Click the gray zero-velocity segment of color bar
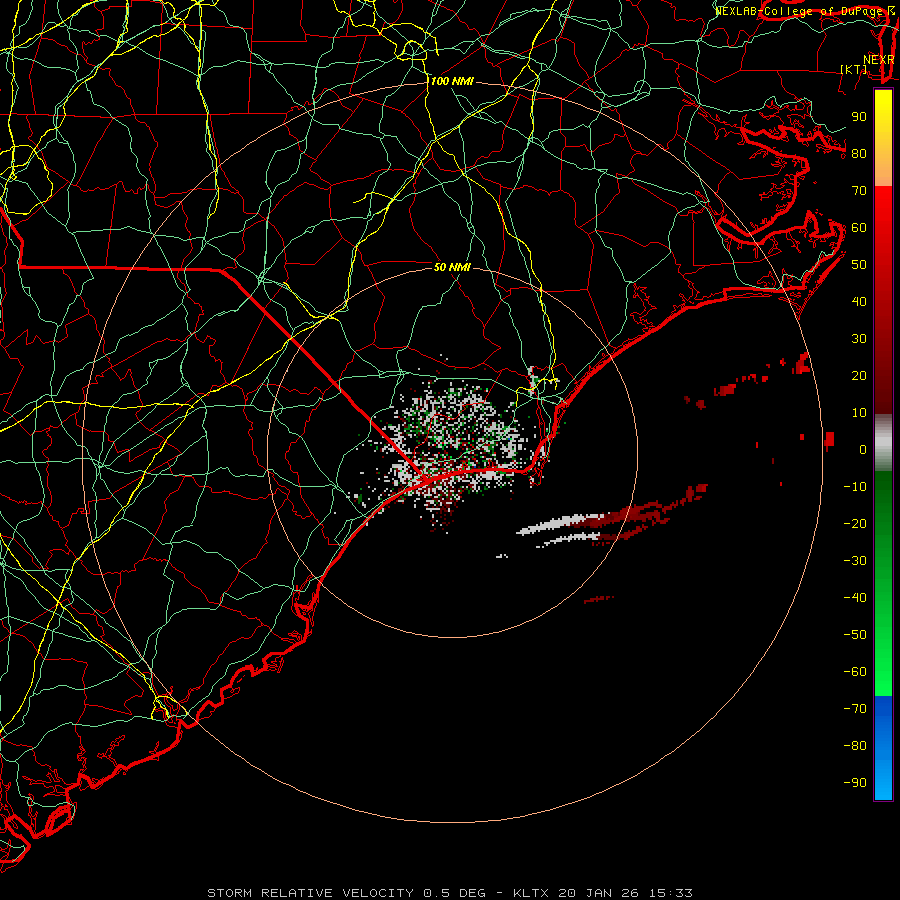The image size is (900, 900). (883, 443)
